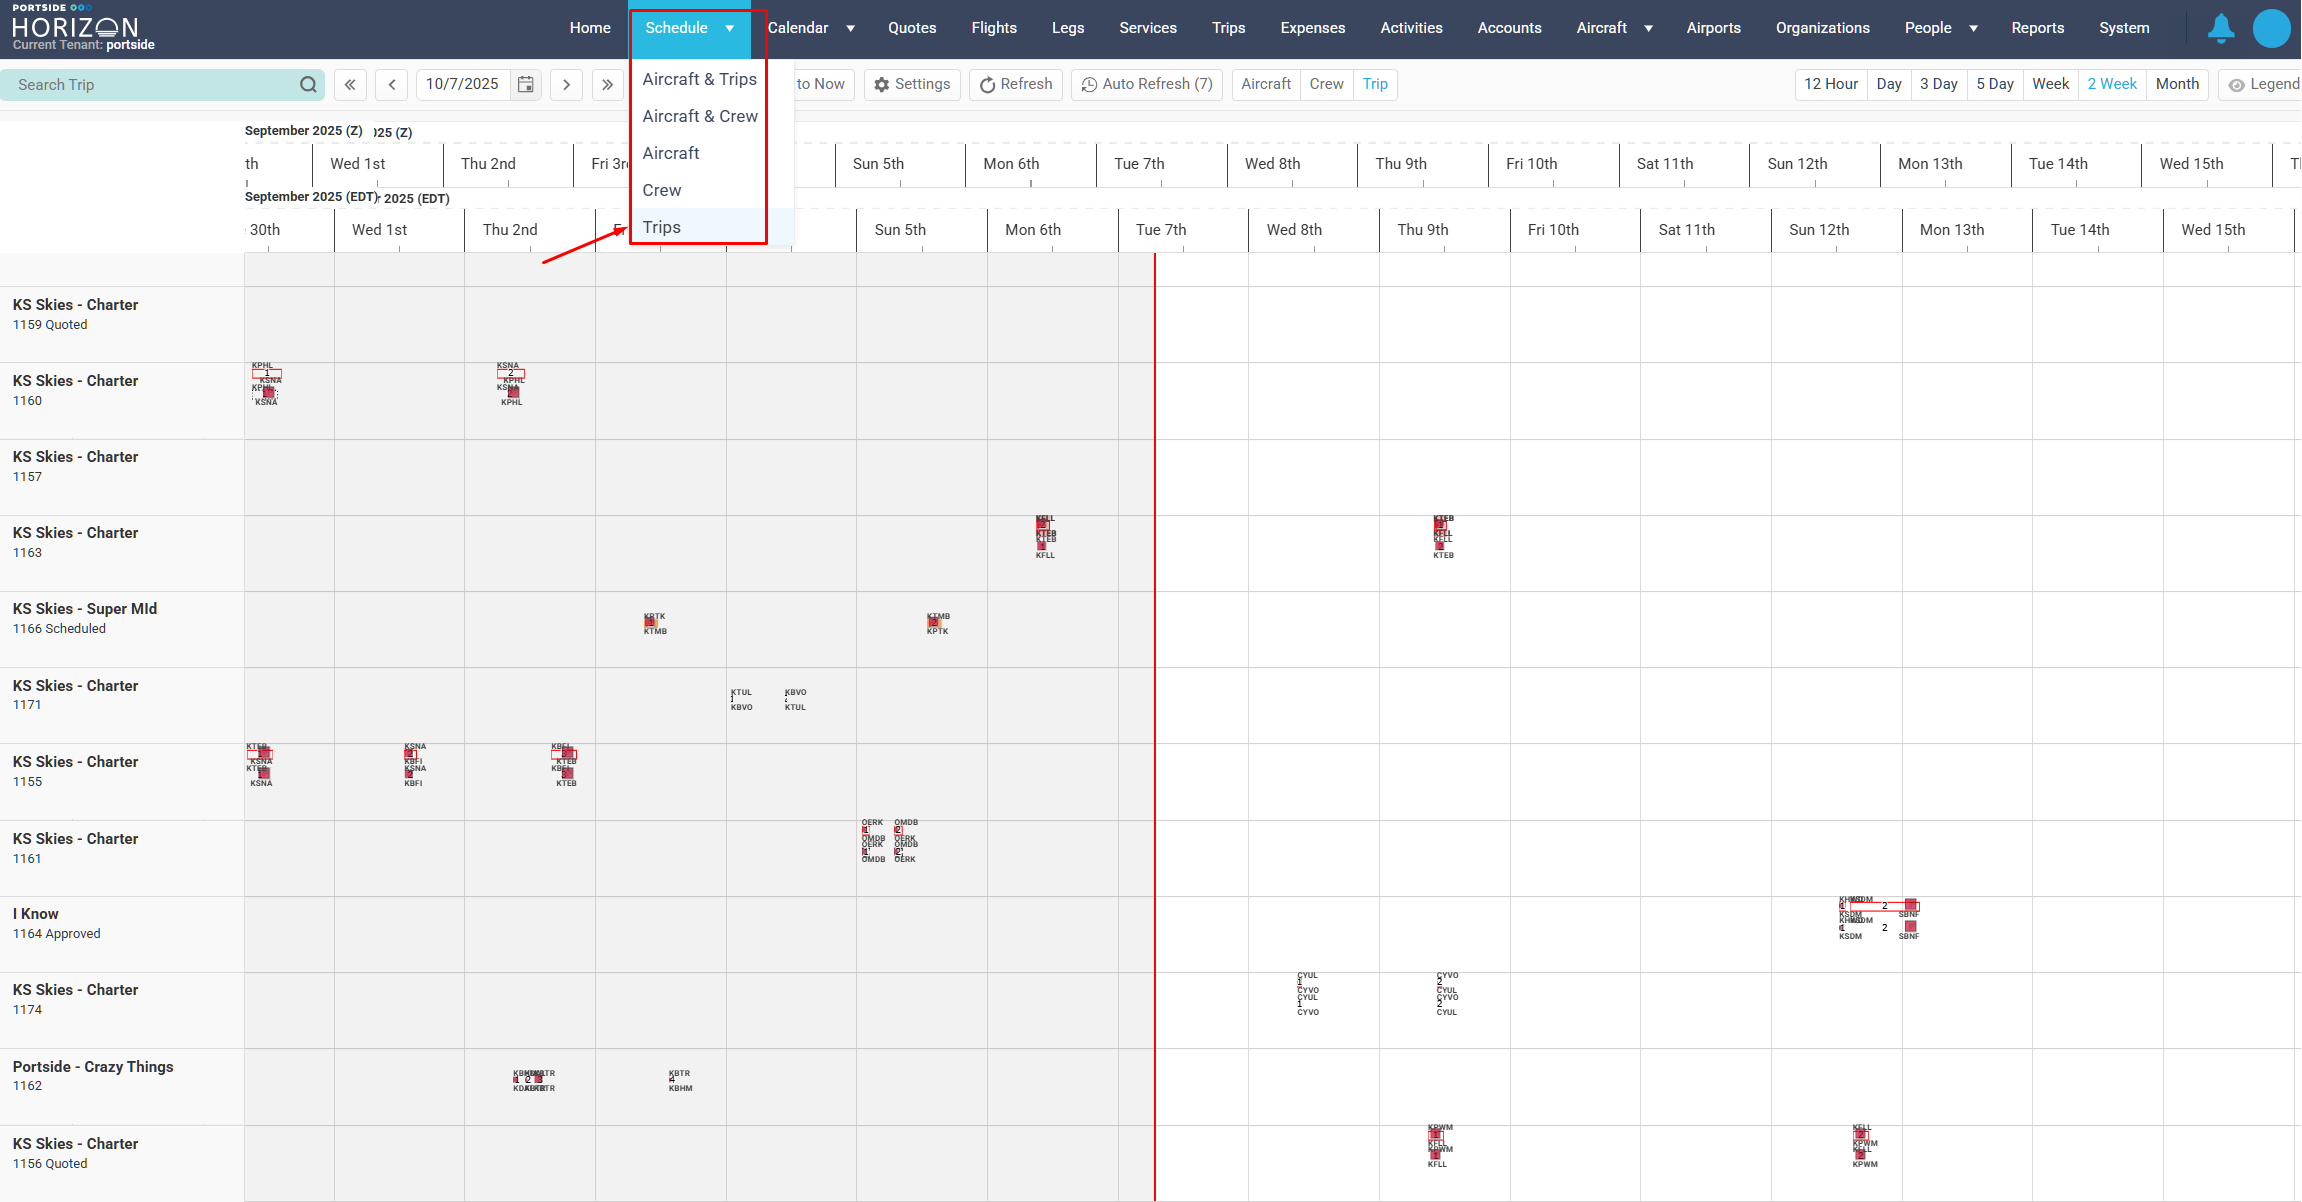Expand the Calendar menu dropdown
The width and height of the screenshot is (2302, 1202).
click(850, 28)
